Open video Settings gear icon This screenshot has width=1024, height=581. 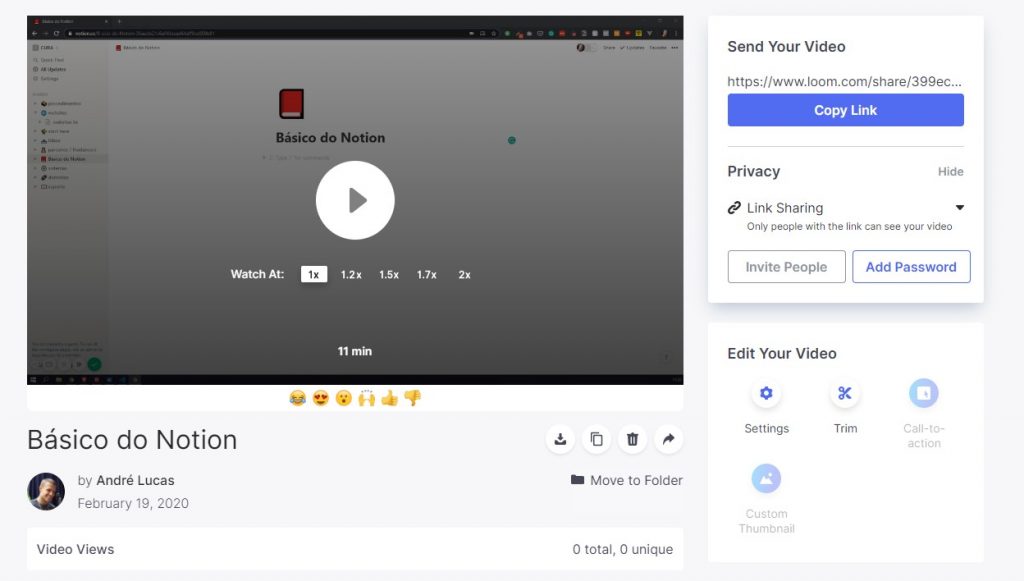766,393
